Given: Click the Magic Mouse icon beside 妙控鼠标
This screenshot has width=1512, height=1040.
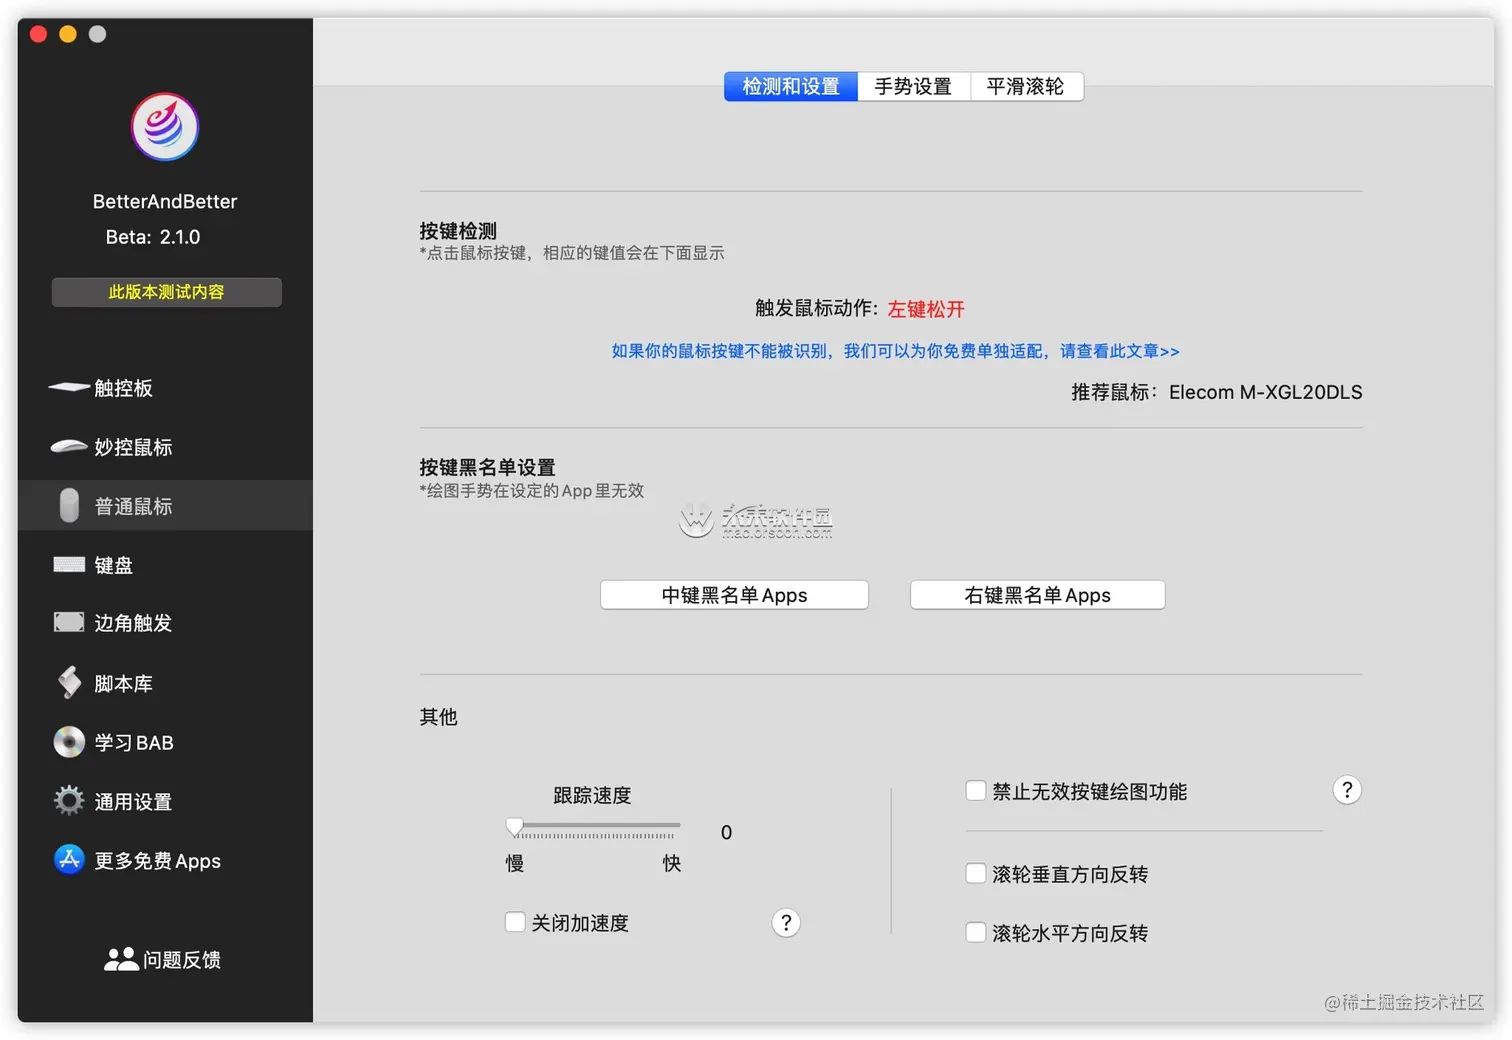Looking at the screenshot, I should click(69, 446).
